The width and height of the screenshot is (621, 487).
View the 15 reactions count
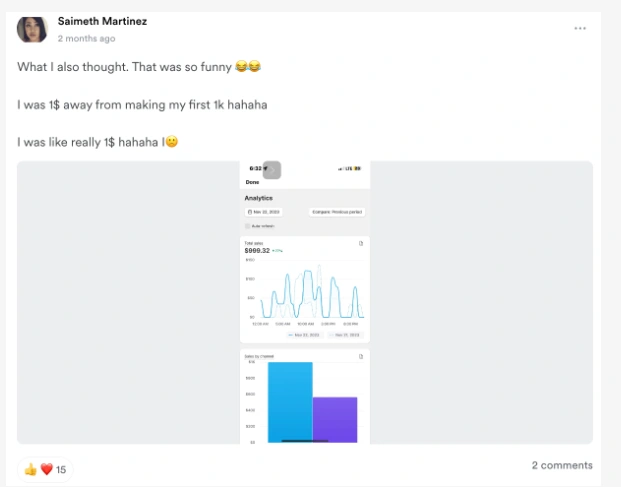pos(61,469)
